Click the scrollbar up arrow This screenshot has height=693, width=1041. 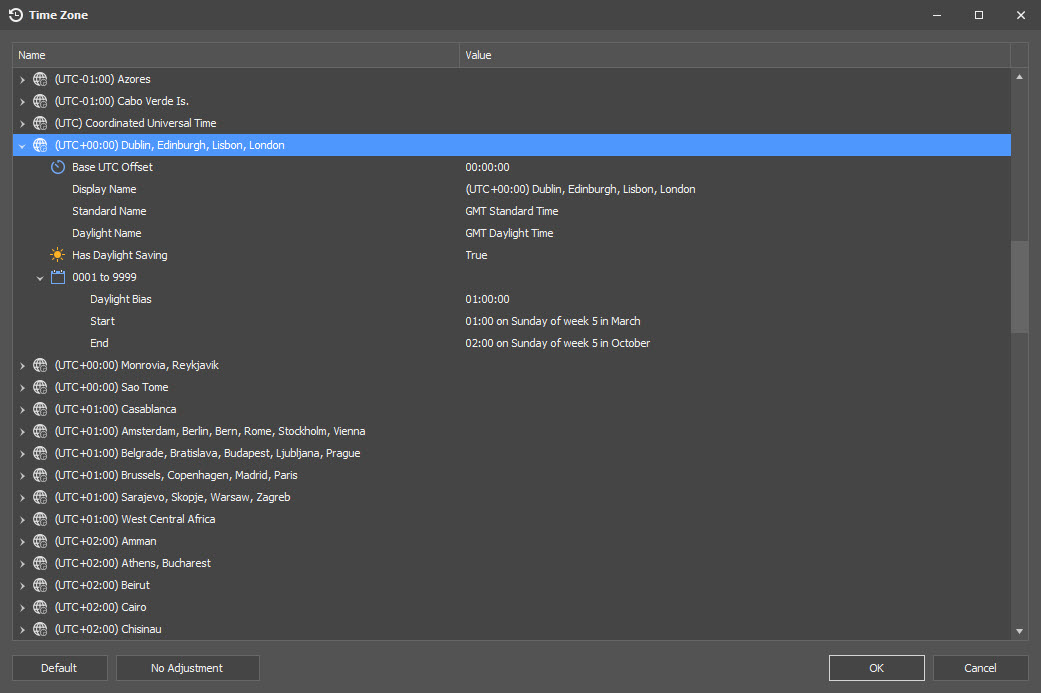coord(1019,77)
